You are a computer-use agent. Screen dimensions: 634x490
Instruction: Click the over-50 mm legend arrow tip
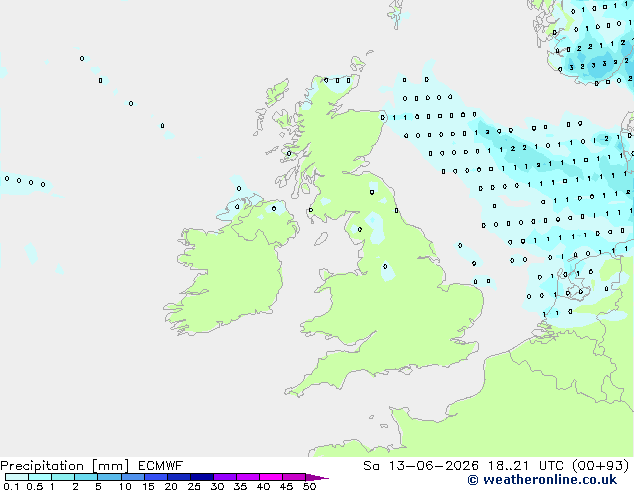pos(317,477)
